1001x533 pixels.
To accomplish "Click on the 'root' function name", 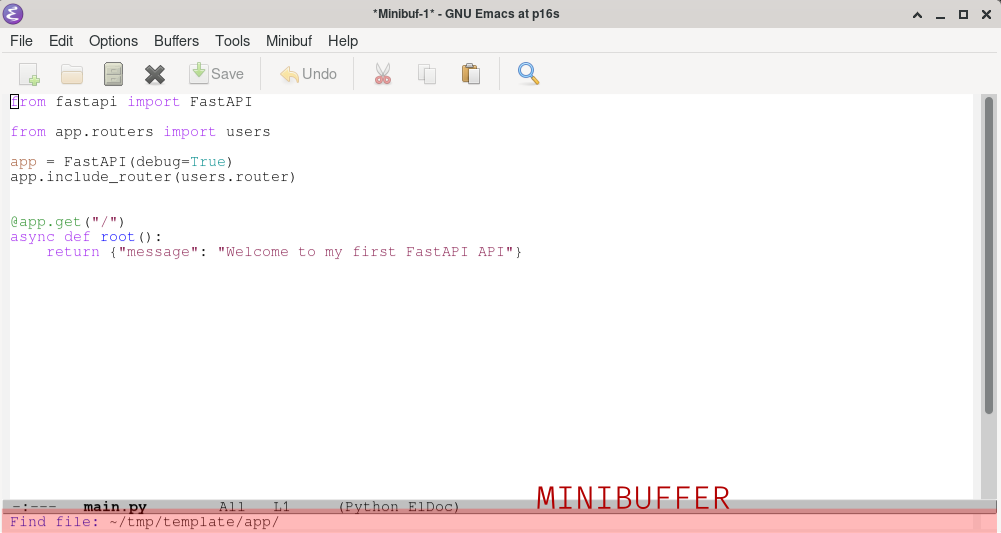I will (x=117, y=237).
